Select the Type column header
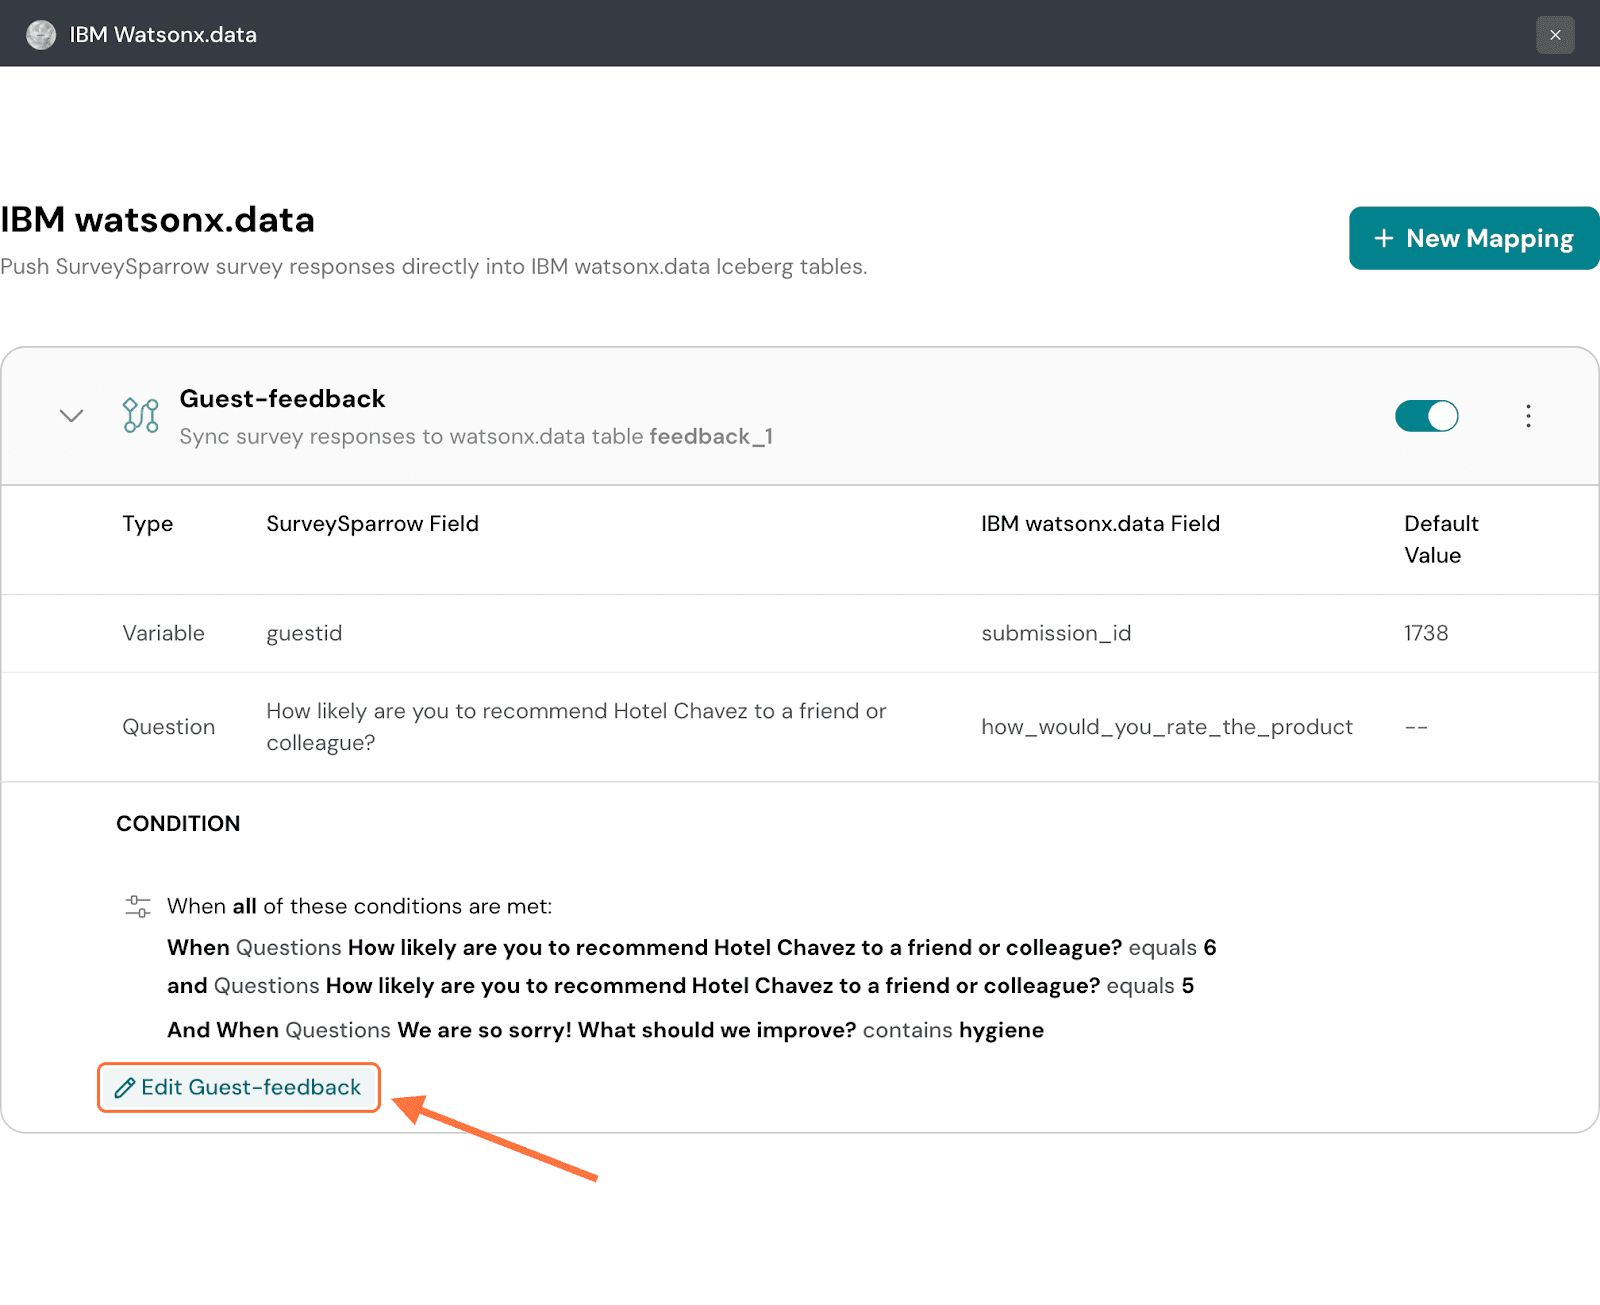The width and height of the screenshot is (1600, 1305). 148,524
